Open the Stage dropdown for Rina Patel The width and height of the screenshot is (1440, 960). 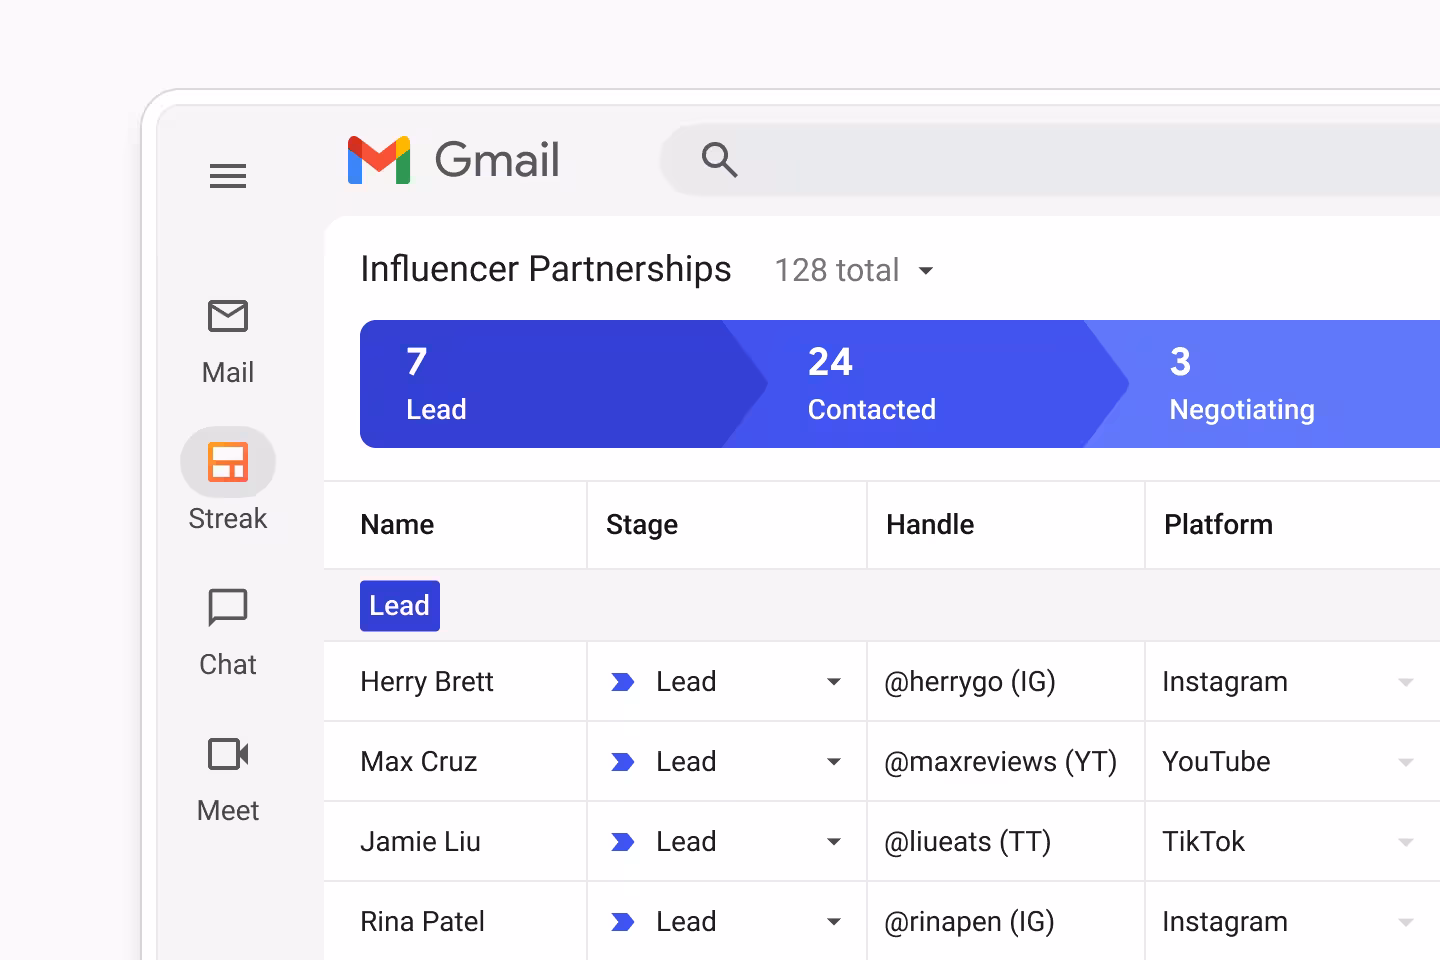834,922
